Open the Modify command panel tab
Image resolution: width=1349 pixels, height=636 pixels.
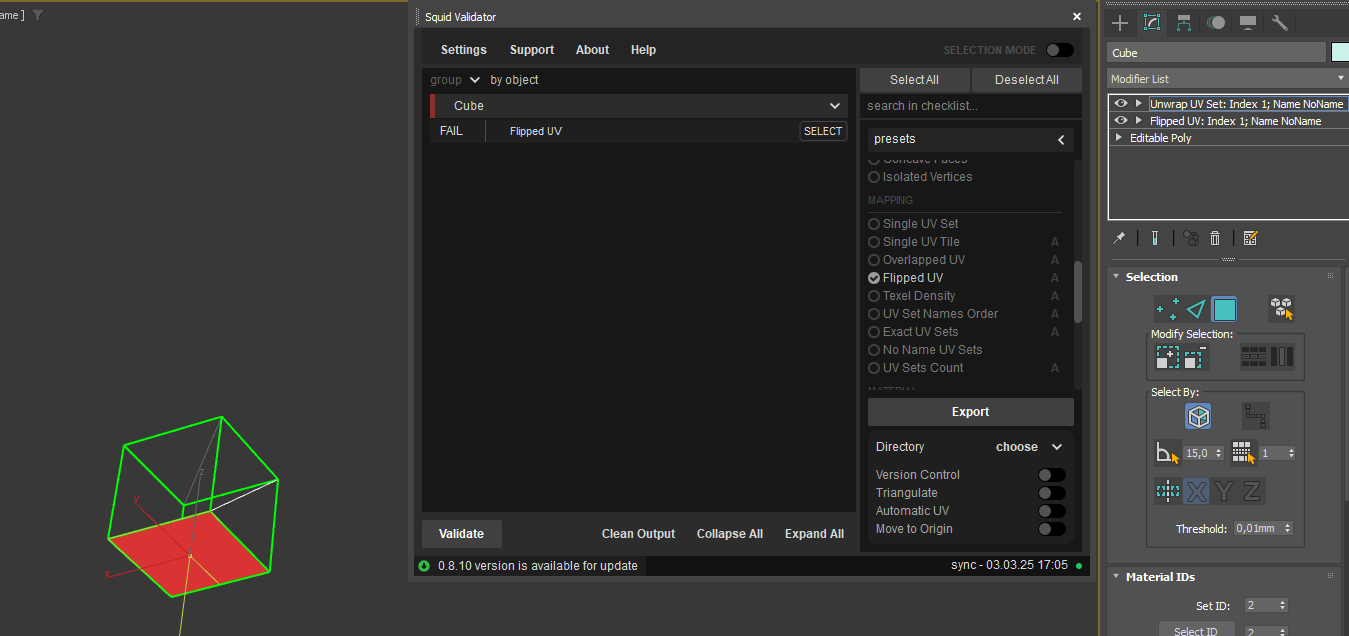[1152, 23]
